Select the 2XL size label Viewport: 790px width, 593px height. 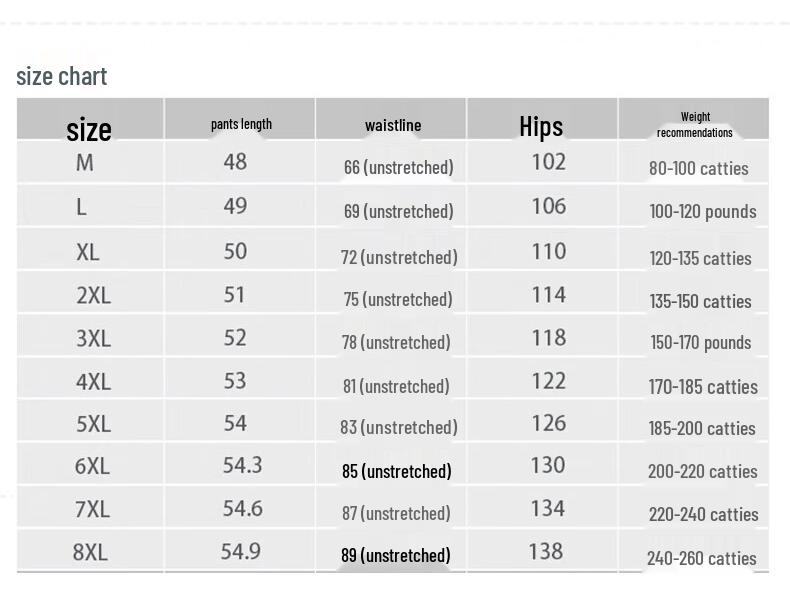click(94, 295)
